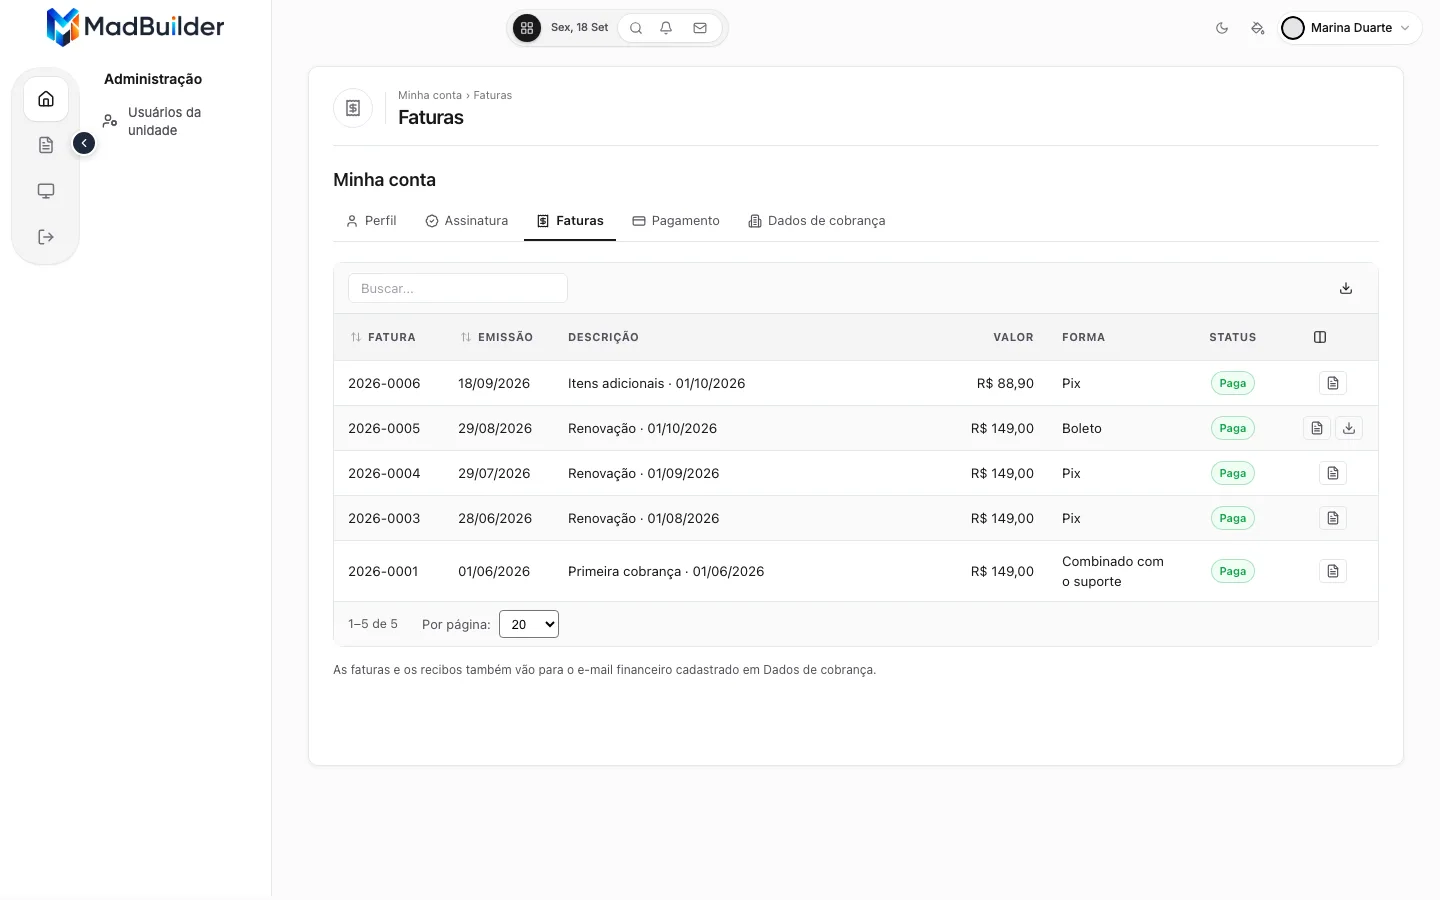Screen dimensions: 1440x900
Task: Select the Faturas tab
Action: click(570, 221)
